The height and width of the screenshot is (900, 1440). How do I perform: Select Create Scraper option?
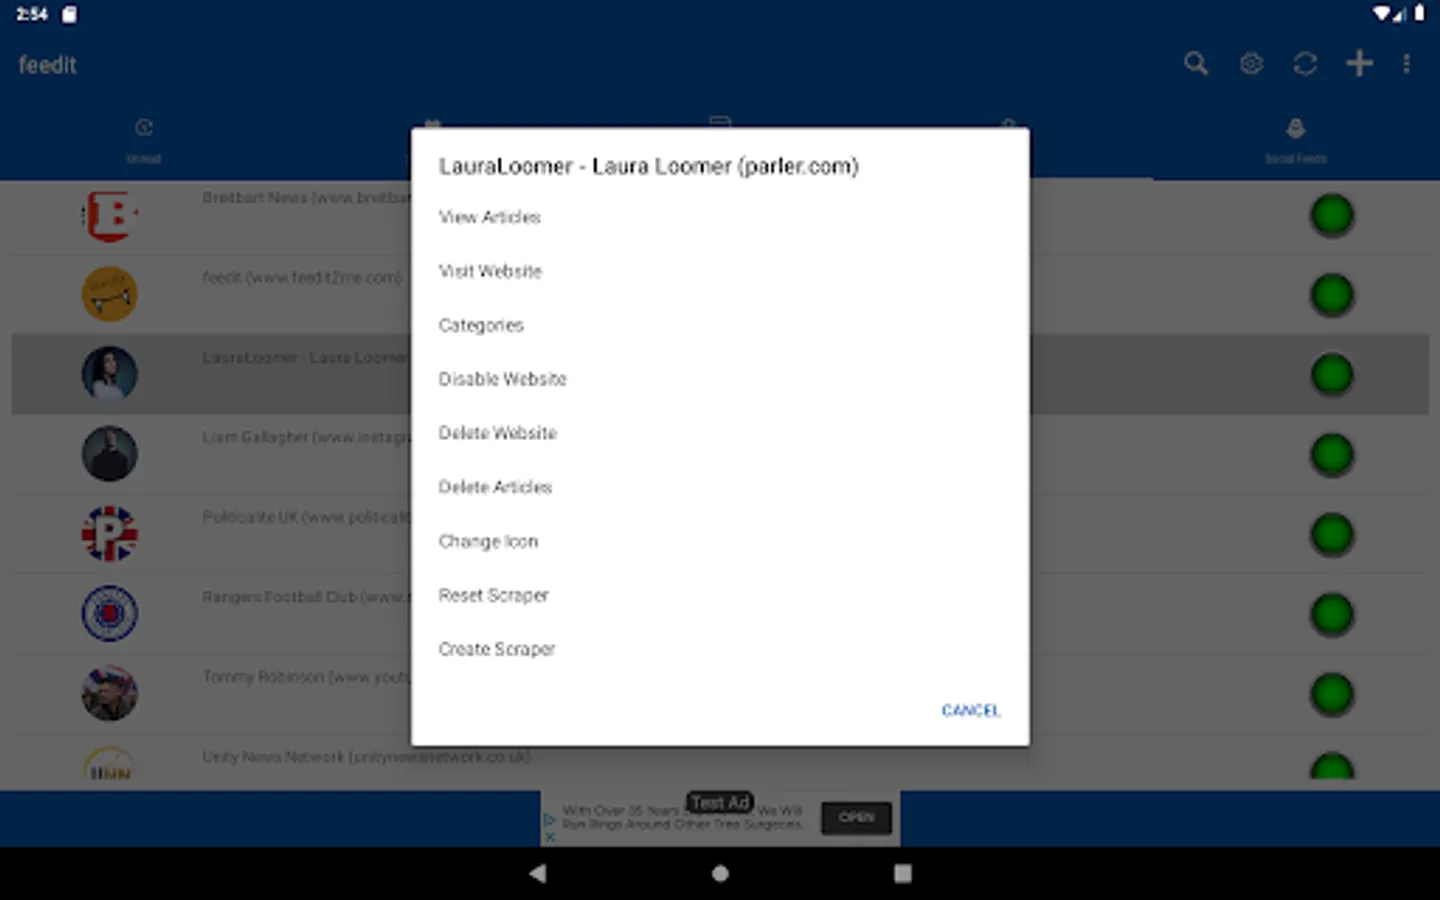click(x=496, y=649)
